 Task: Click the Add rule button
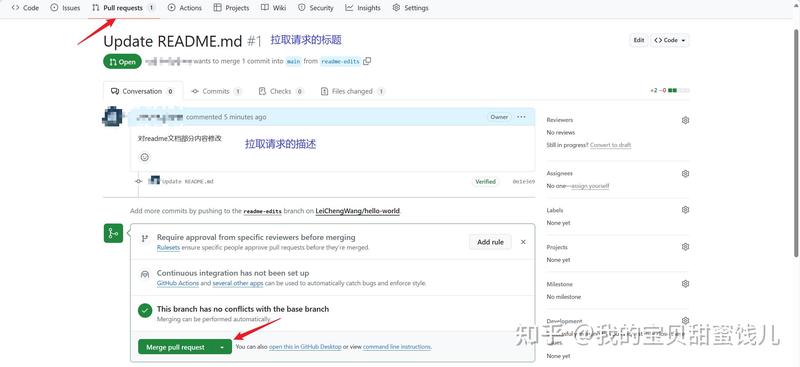[490, 242]
